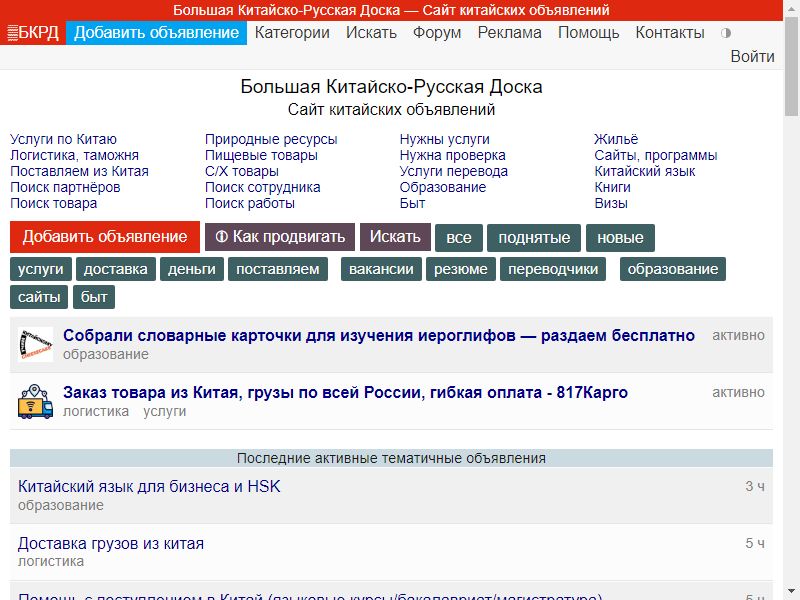
Task: Click услуги tag under 817Карго ad
Action: click(x=164, y=411)
